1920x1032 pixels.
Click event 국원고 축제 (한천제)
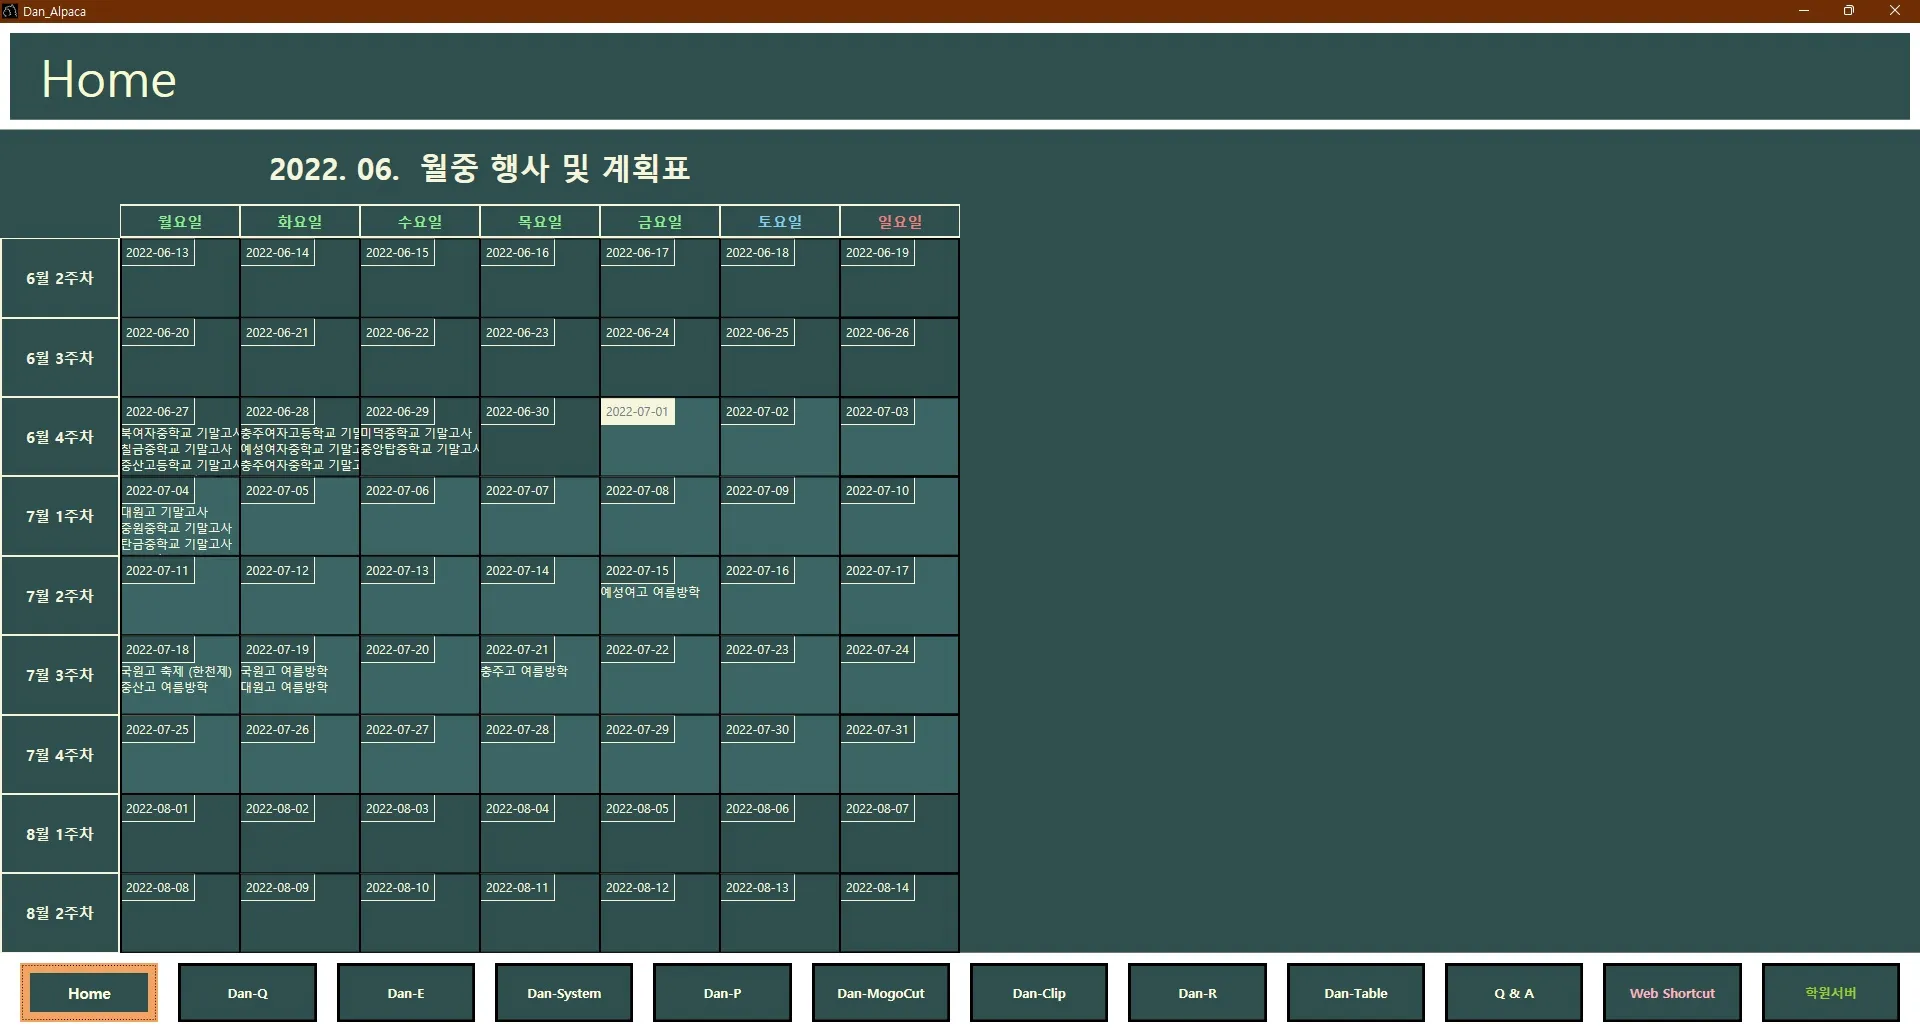(177, 671)
